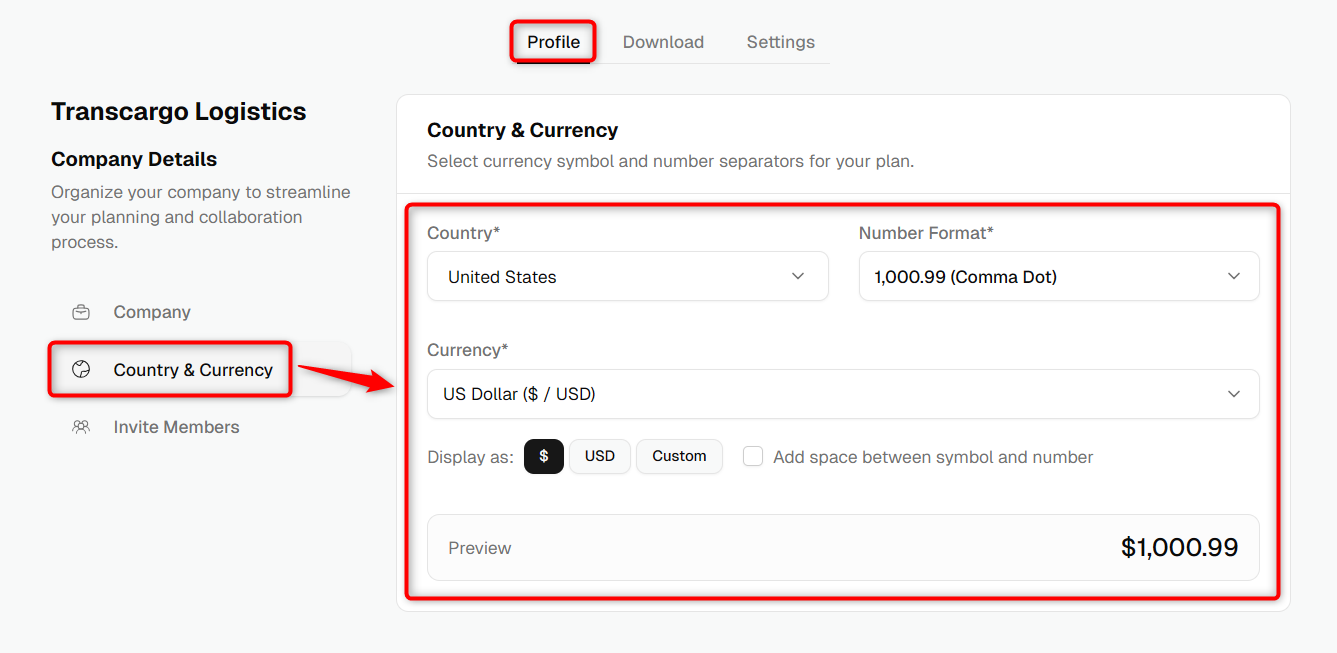
Task: Click the chevron arrow in Country field
Action: click(x=798, y=276)
